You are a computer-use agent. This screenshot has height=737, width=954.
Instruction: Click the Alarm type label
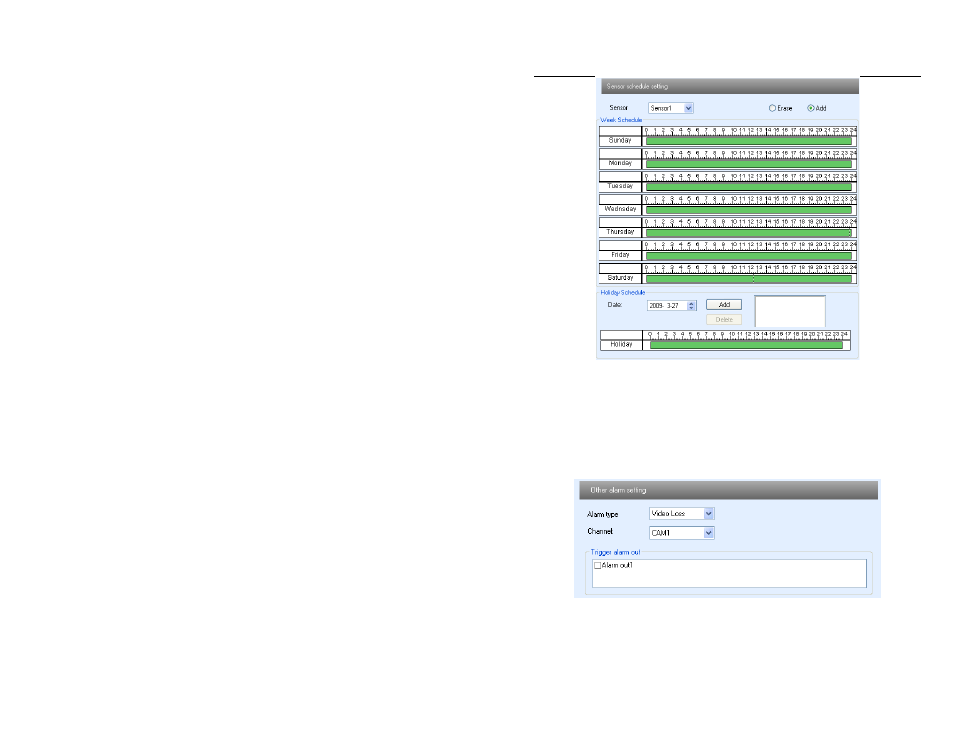point(602,515)
